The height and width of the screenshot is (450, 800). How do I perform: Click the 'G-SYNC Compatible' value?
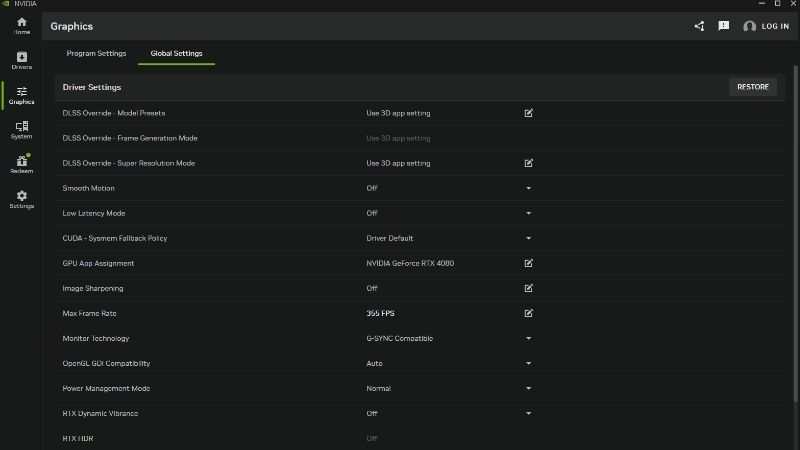[x=399, y=338]
